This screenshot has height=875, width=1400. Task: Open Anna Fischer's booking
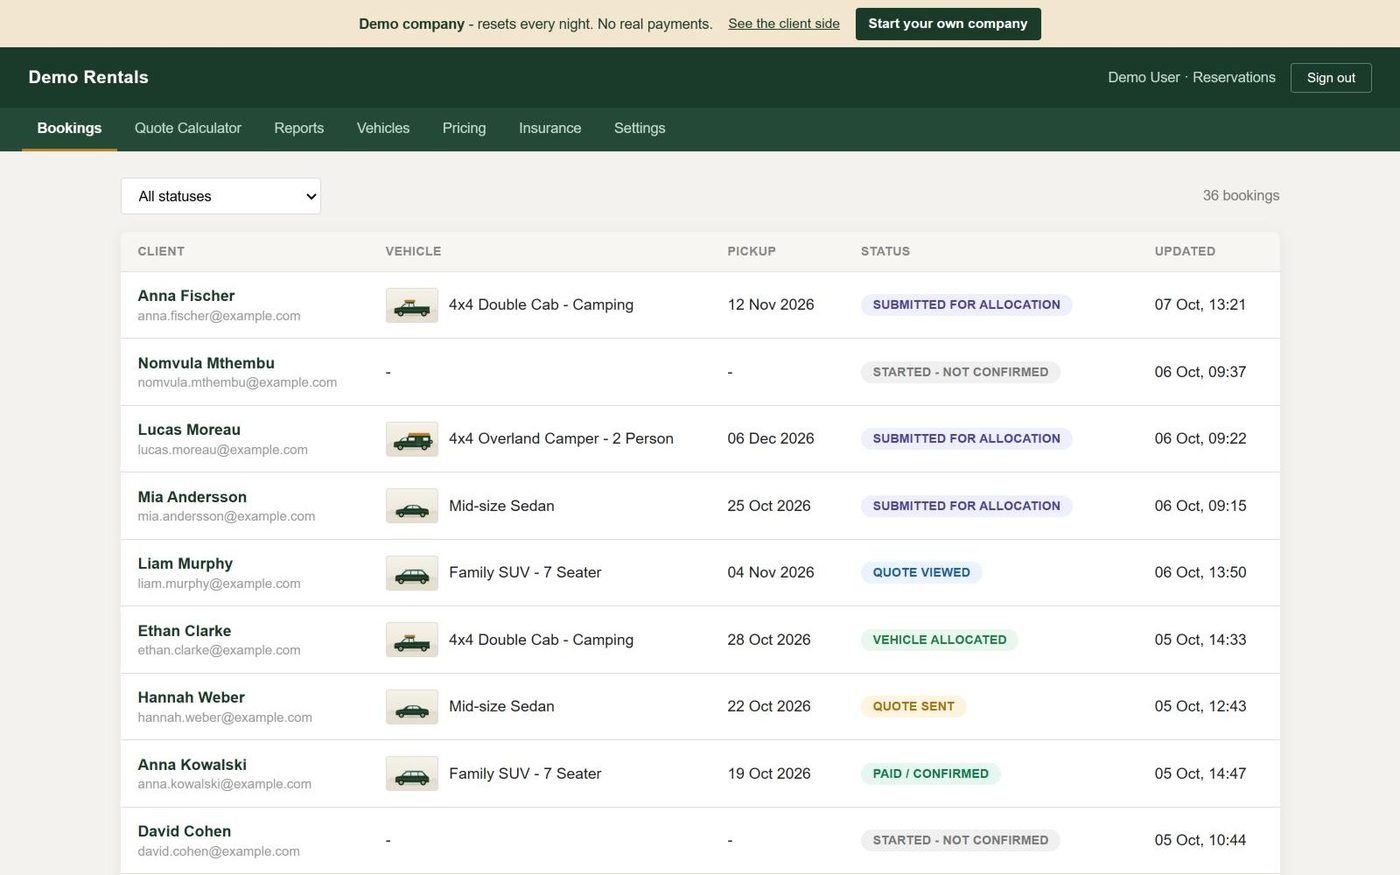click(x=700, y=305)
